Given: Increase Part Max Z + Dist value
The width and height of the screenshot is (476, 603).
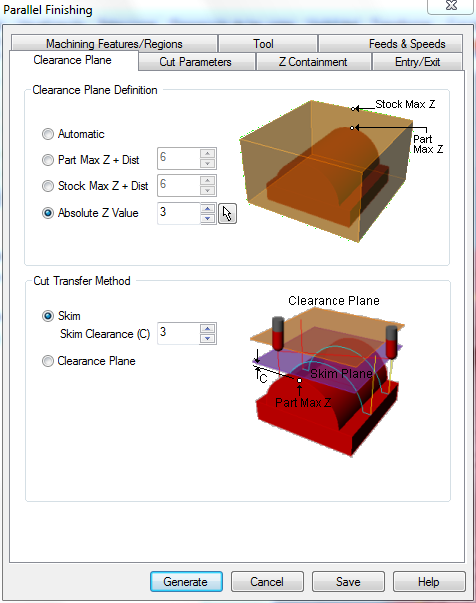Looking at the screenshot, I should [x=208, y=153].
